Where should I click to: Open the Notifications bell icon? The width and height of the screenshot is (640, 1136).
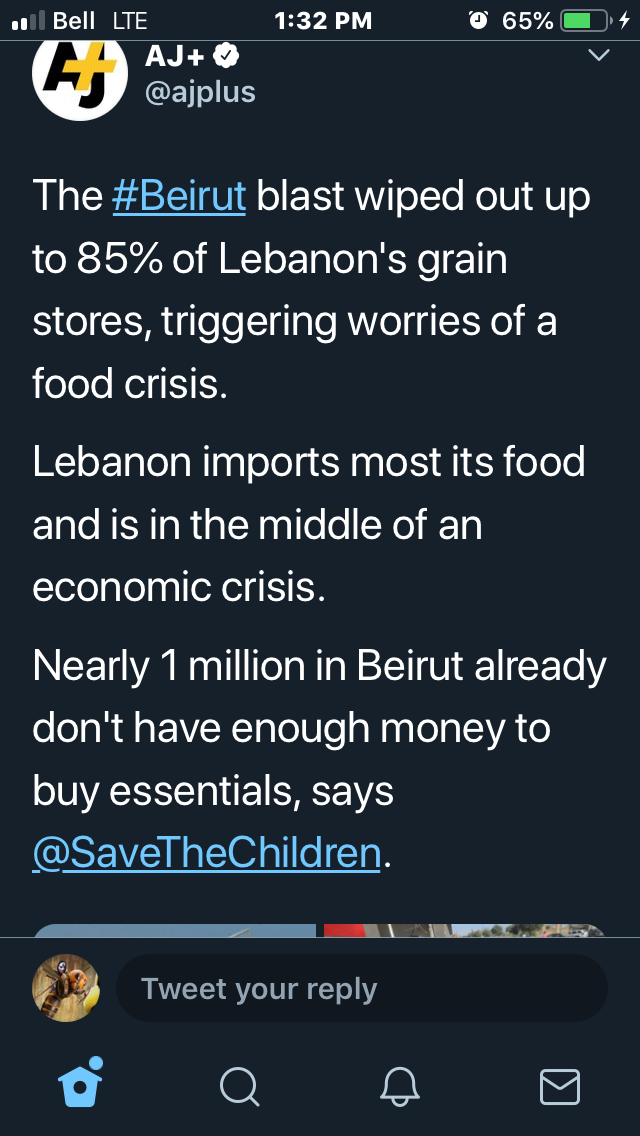tap(400, 1087)
